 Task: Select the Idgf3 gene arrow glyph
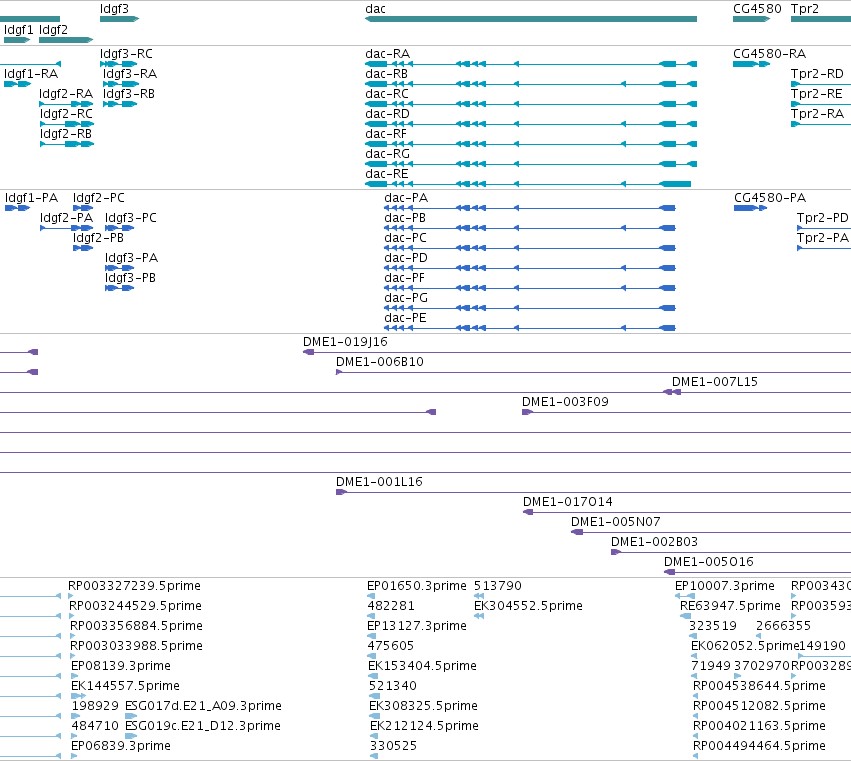point(119,19)
